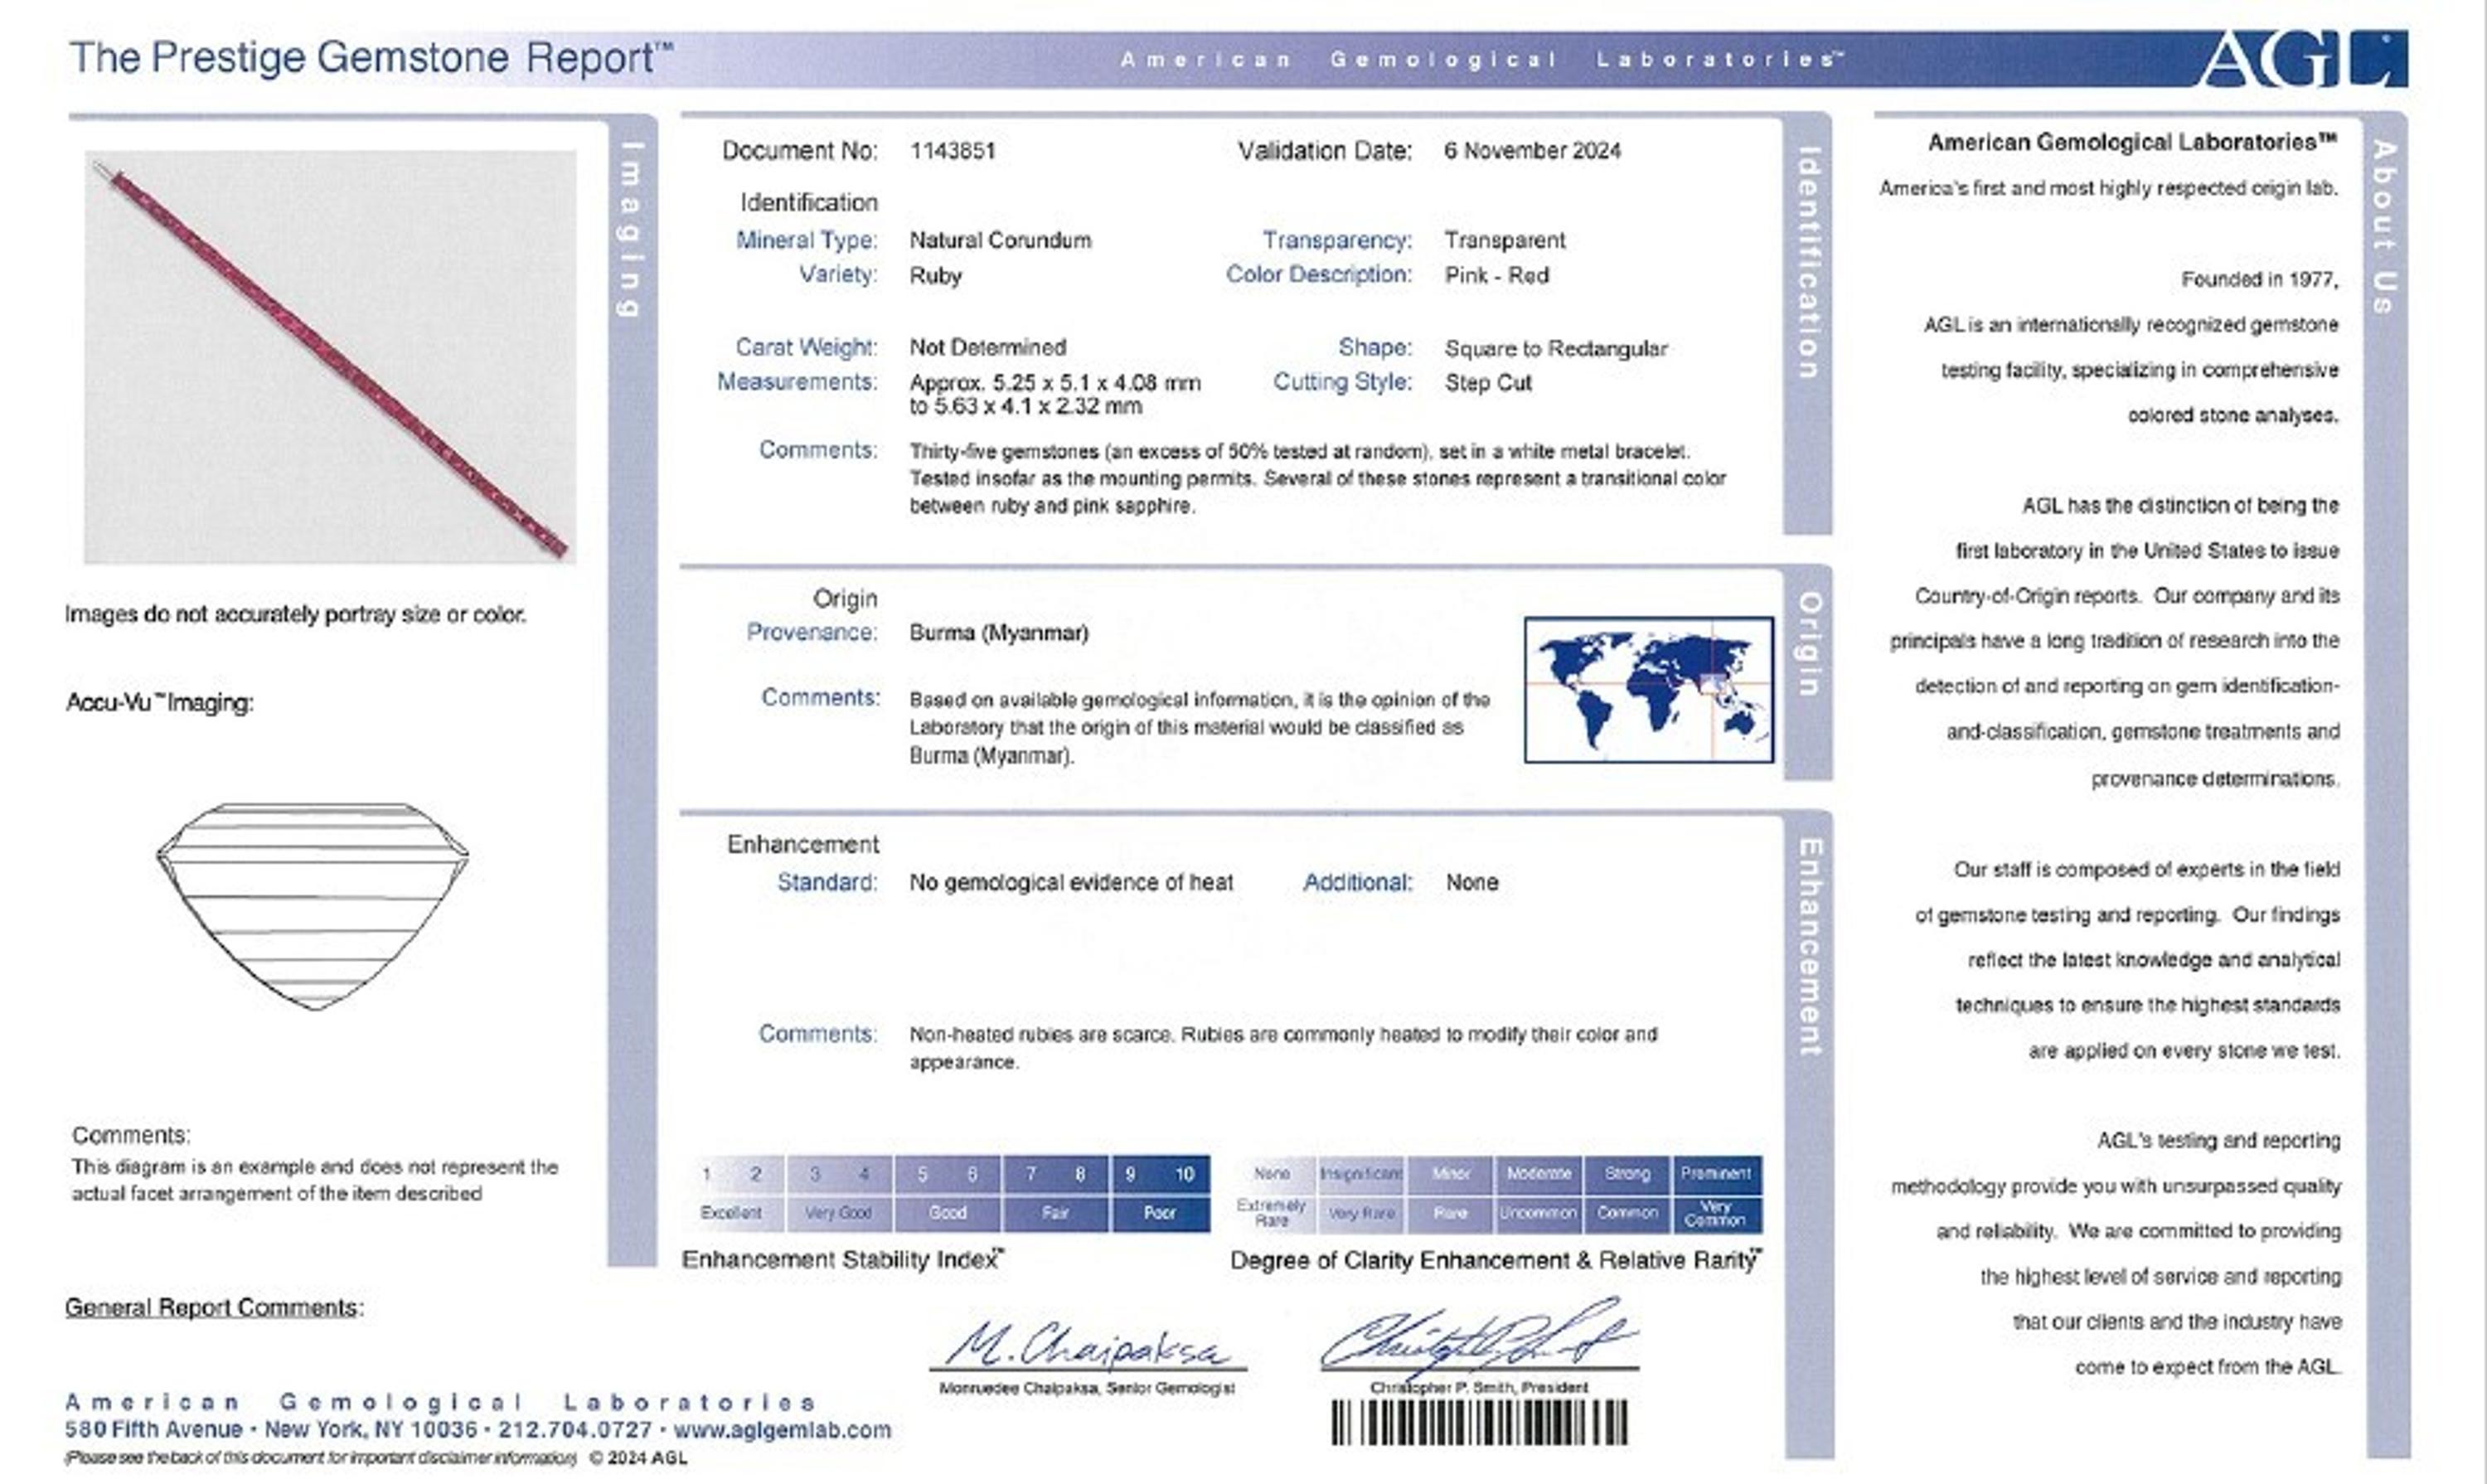Select the color description "Pink - Red"
The height and width of the screenshot is (1484, 2487).
click(x=1497, y=276)
